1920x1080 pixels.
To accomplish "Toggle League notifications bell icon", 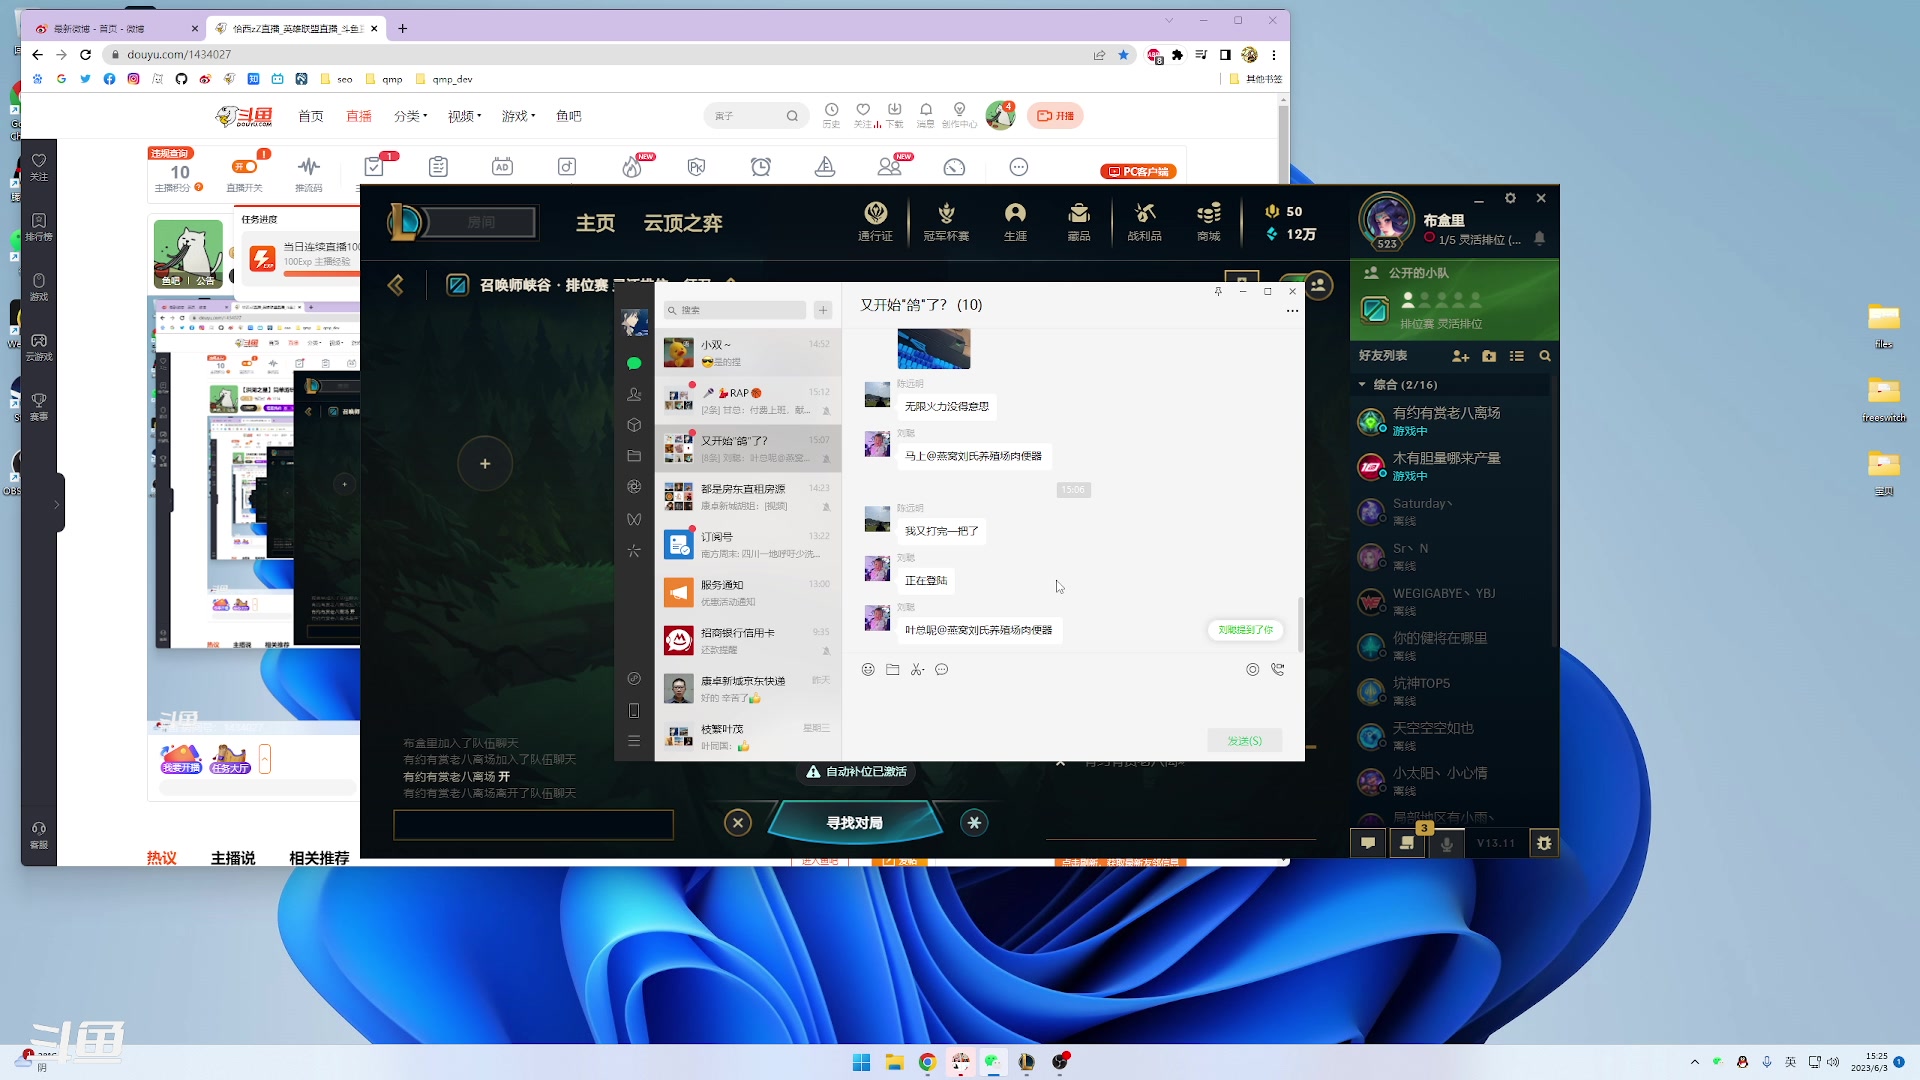I will tap(1540, 239).
